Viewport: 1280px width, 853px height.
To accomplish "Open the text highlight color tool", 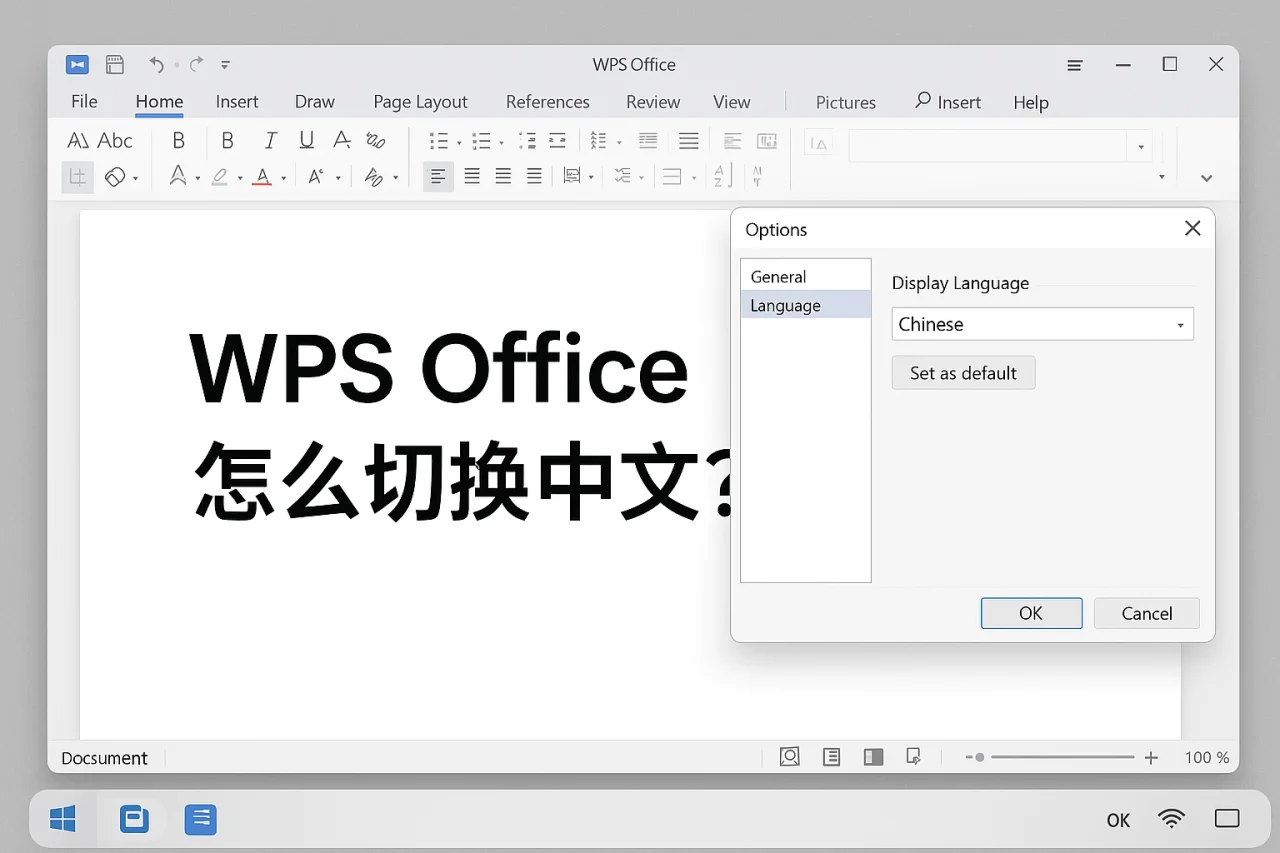I will [x=222, y=177].
